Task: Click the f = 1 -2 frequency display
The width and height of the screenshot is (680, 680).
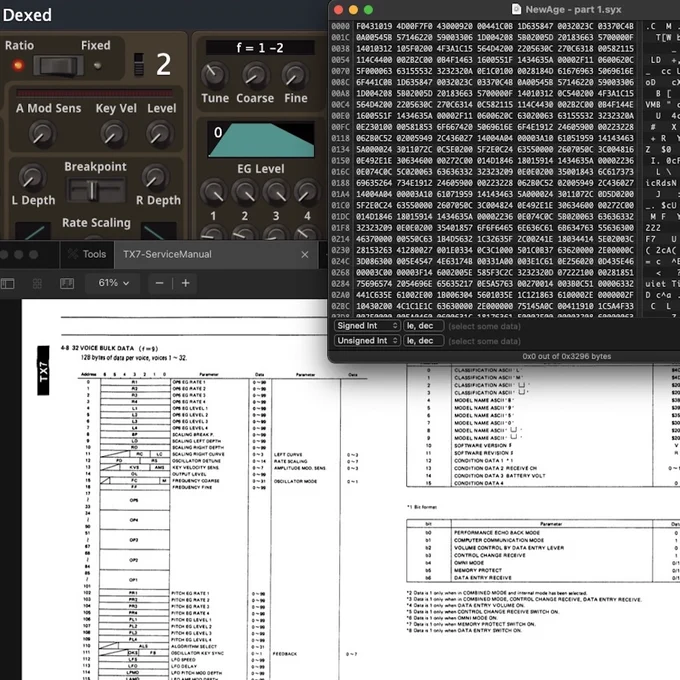Action: pos(260,47)
